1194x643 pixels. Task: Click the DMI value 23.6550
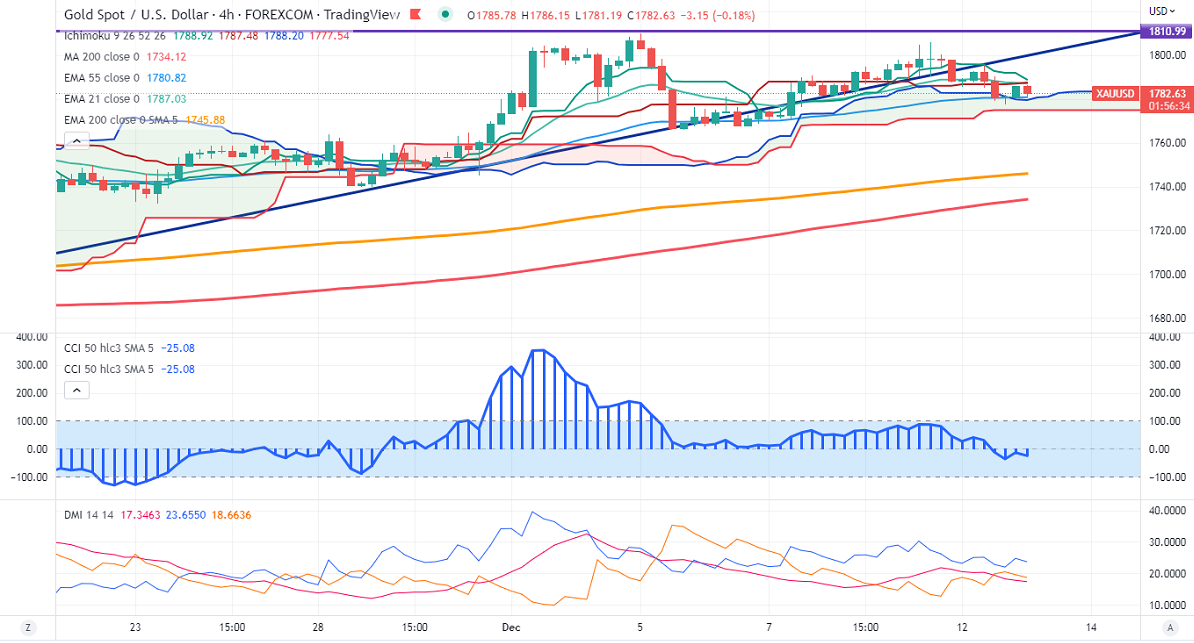186,515
